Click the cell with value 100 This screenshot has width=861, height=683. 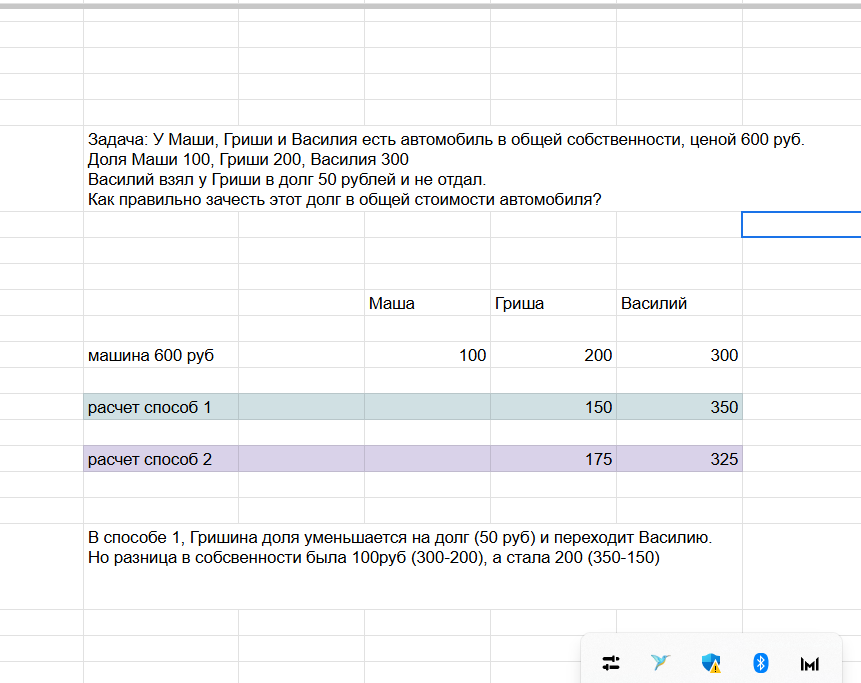427,355
